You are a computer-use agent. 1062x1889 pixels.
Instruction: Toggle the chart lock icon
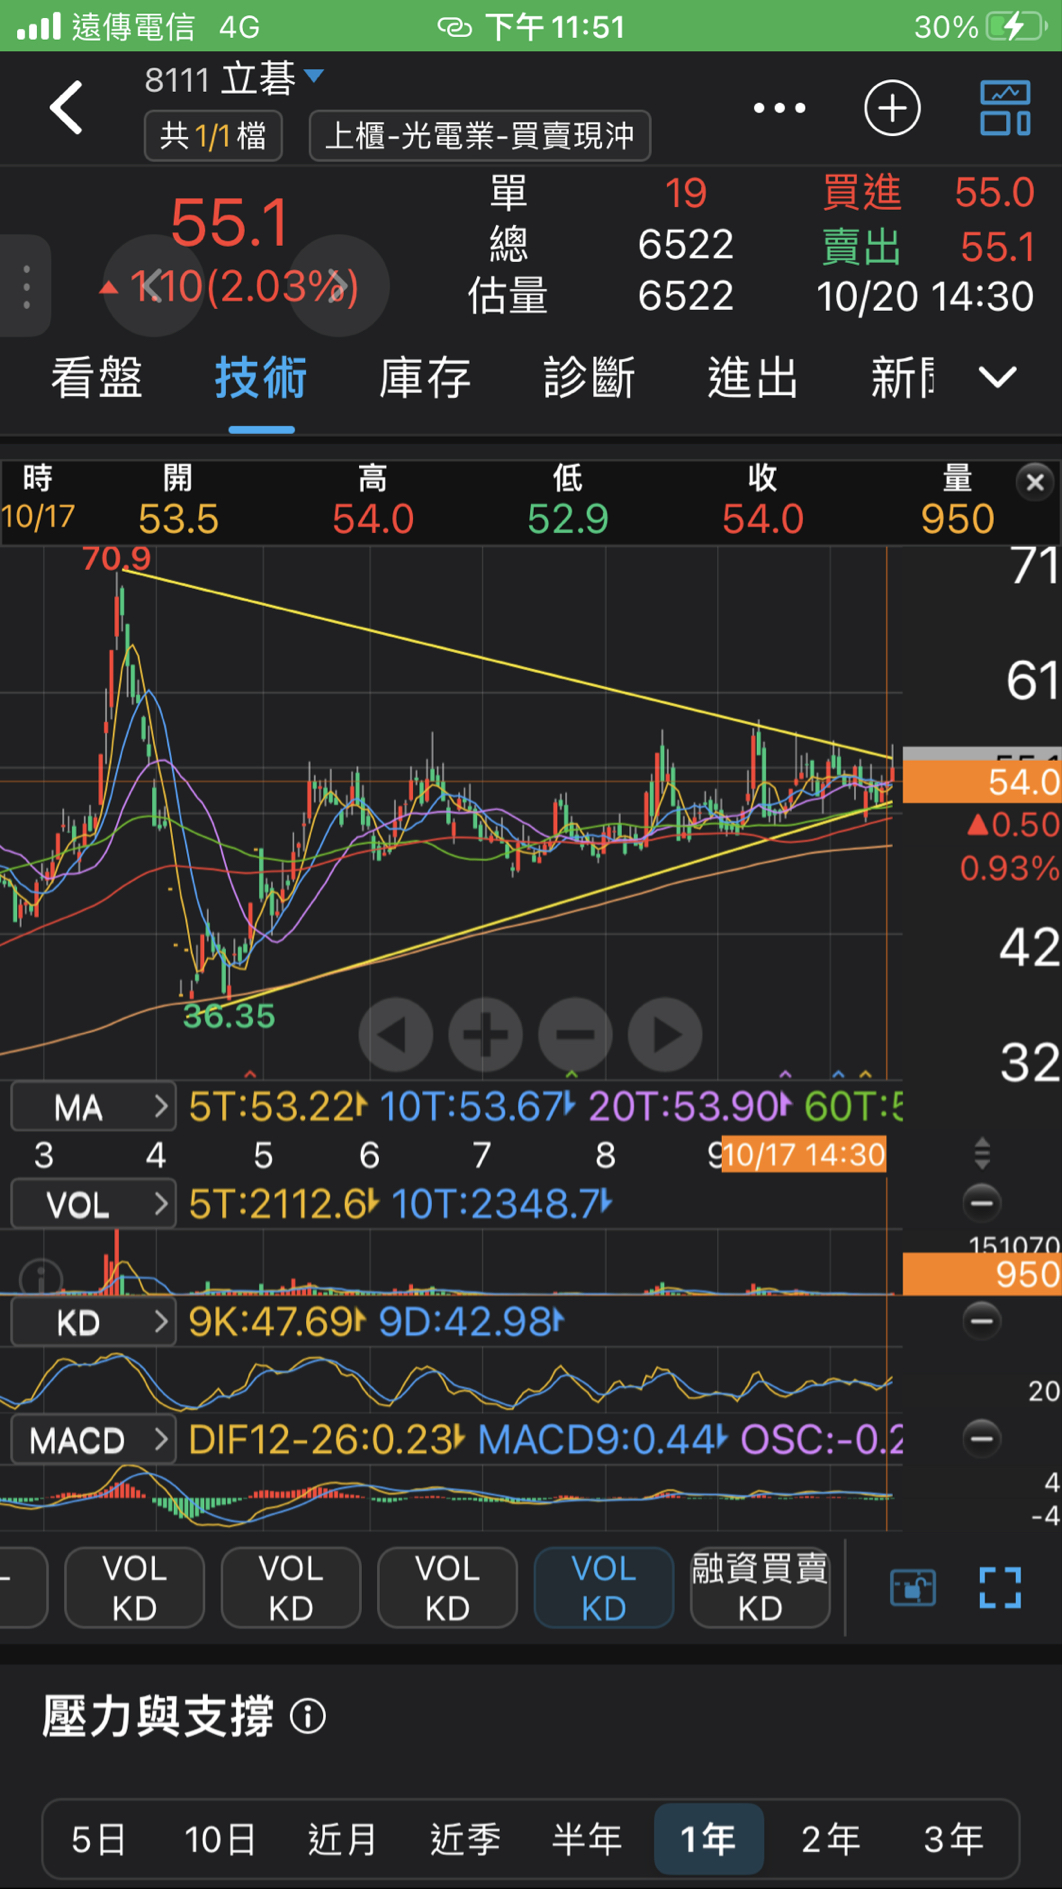click(x=912, y=1587)
